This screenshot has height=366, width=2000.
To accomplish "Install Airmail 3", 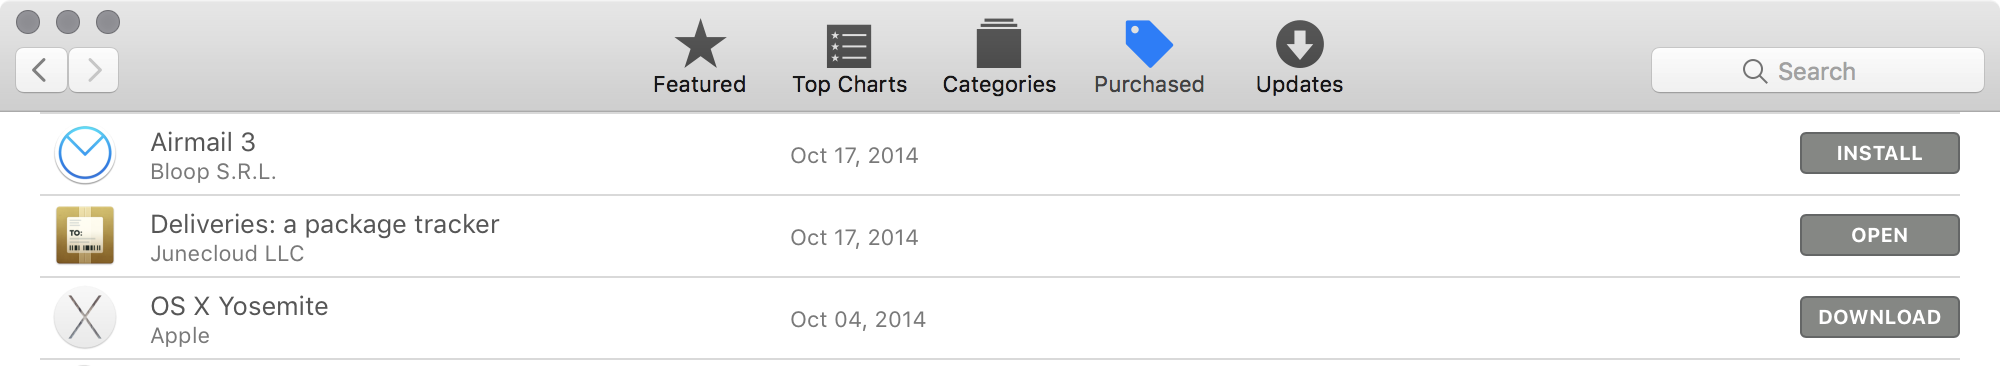I will pos(1879,153).
